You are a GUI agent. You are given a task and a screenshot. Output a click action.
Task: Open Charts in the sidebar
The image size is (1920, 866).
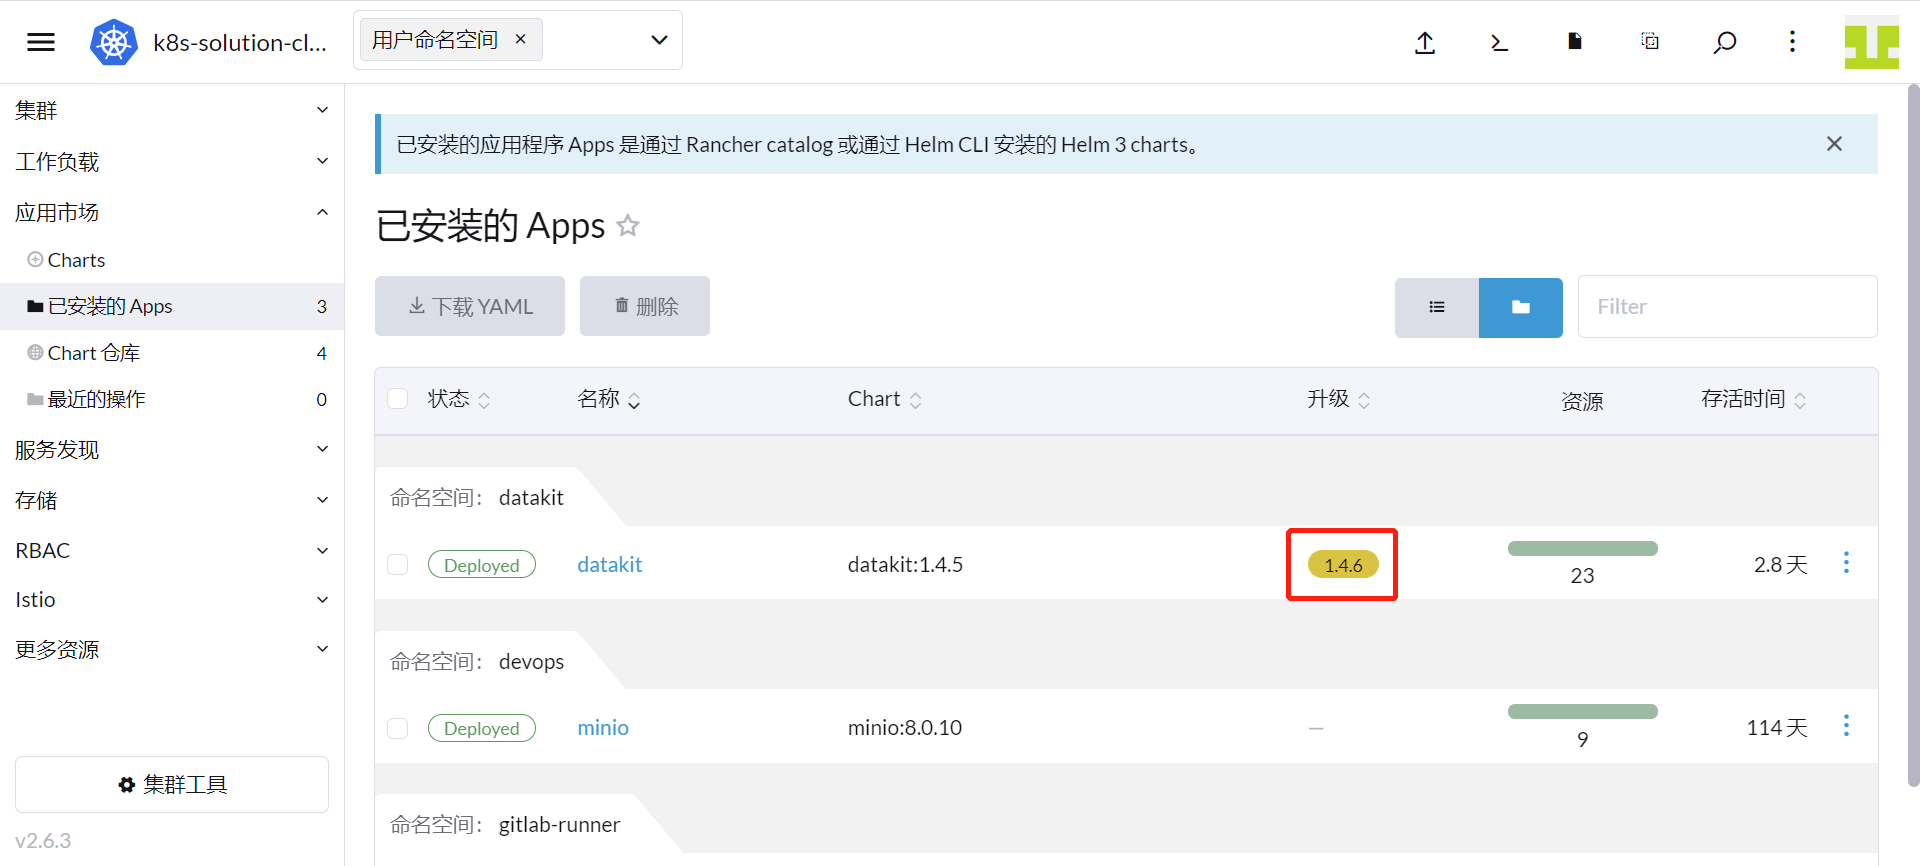tap(172, 260)
